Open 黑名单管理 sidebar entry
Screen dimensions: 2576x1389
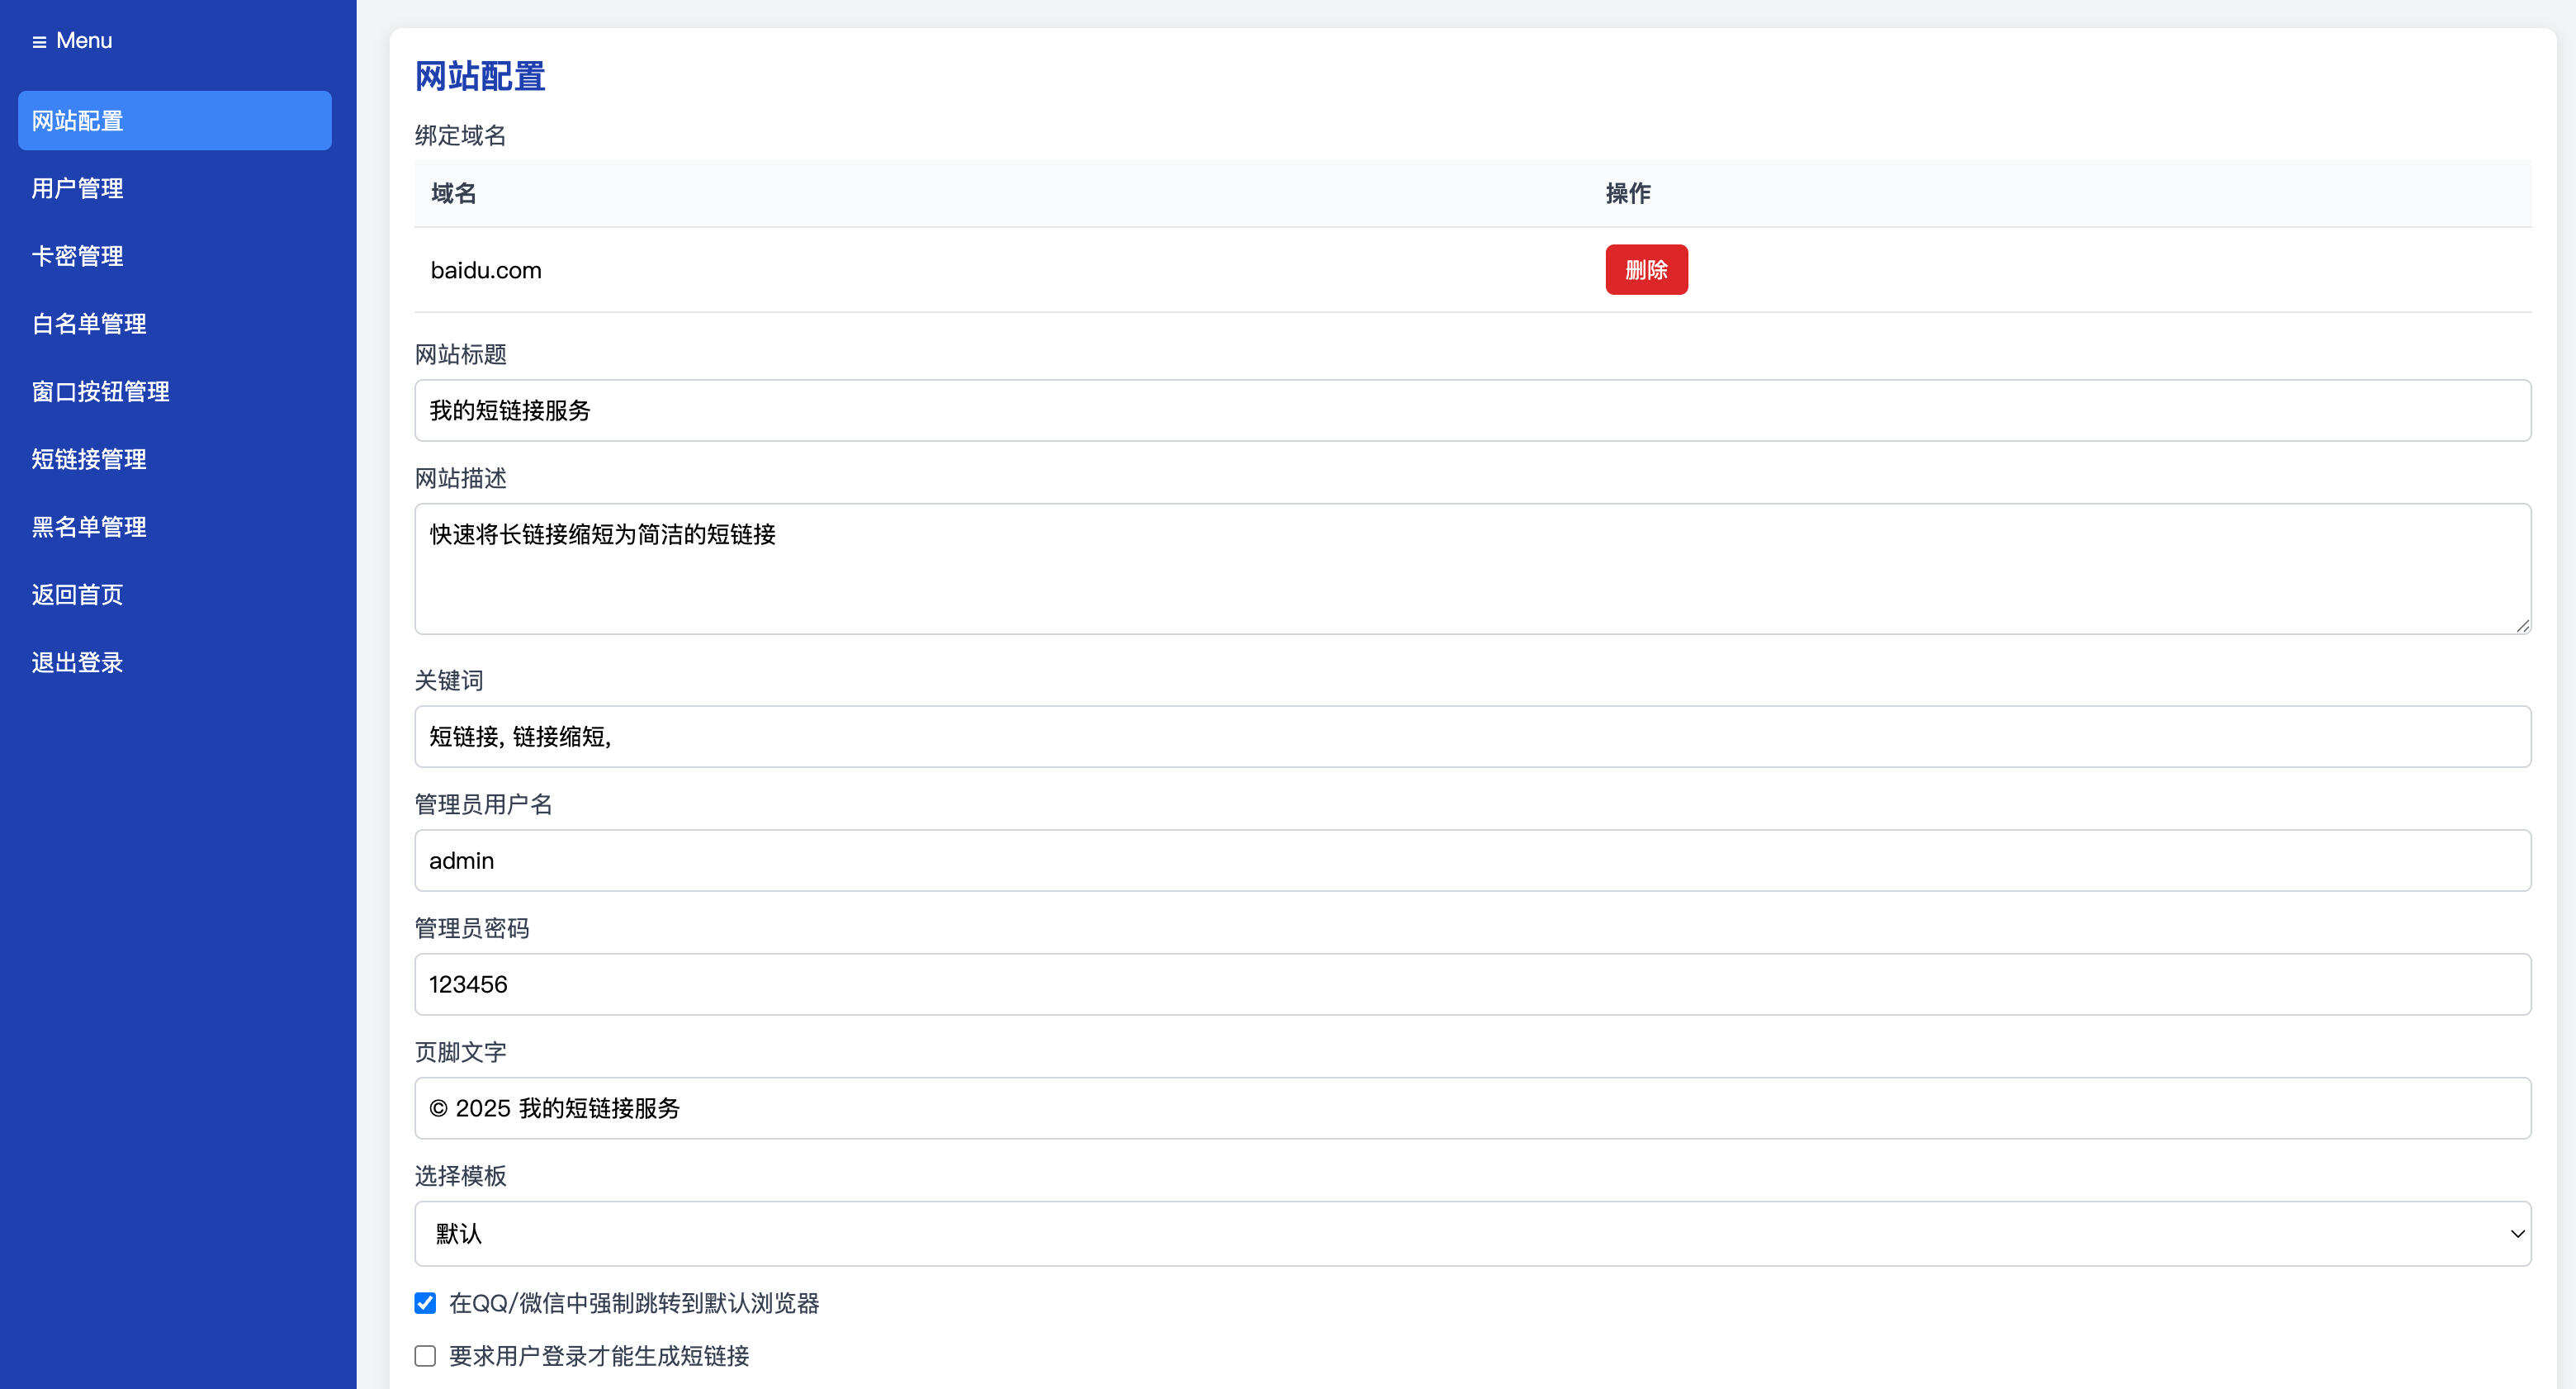tap(89, 527)
